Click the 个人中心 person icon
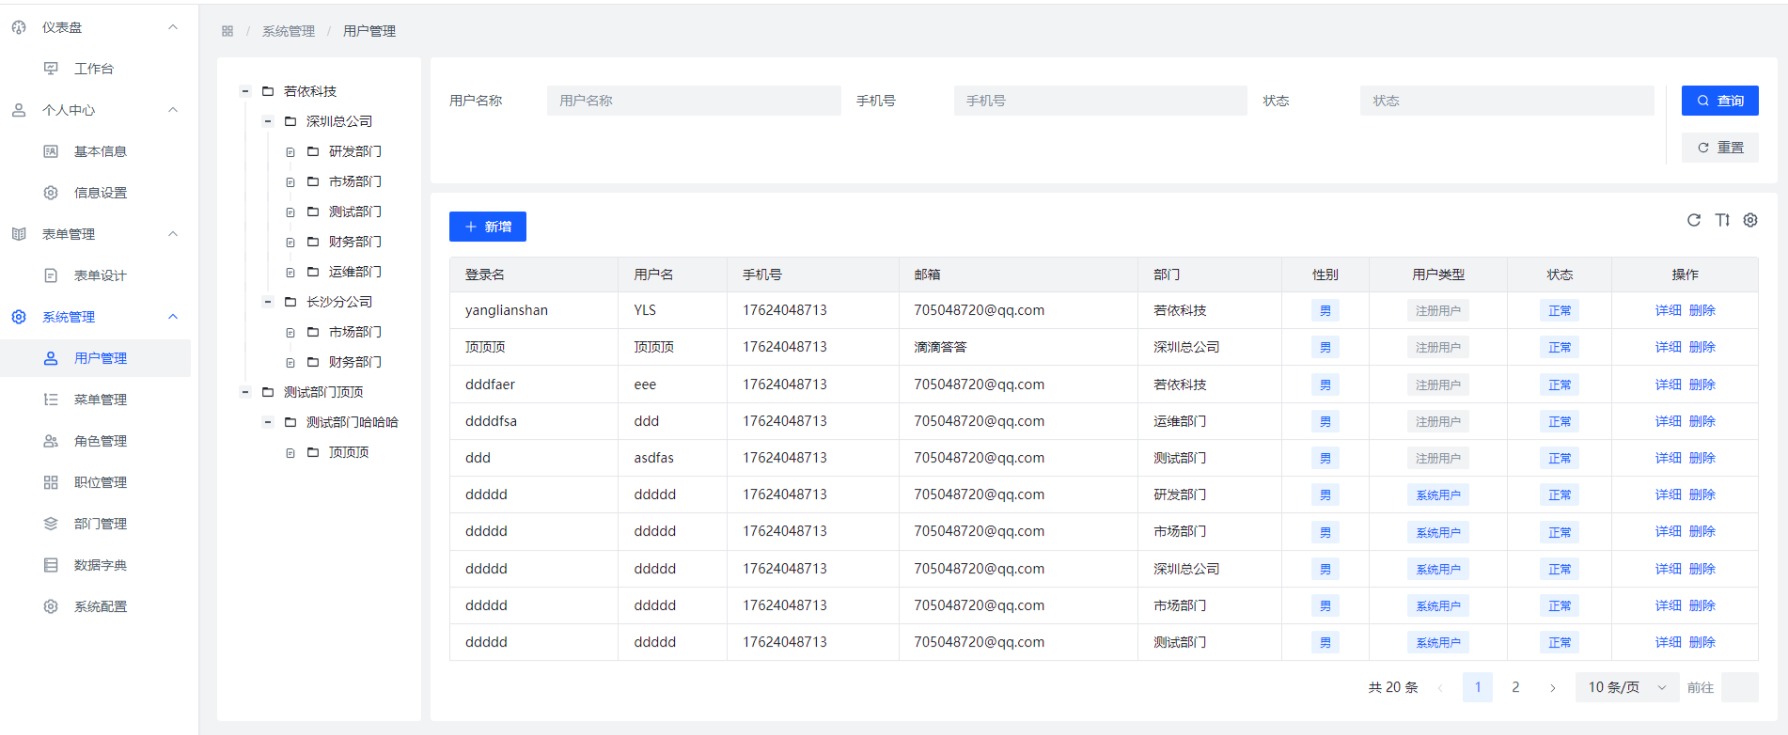This screenshot has width=1788, height=735. pos(18,110)
